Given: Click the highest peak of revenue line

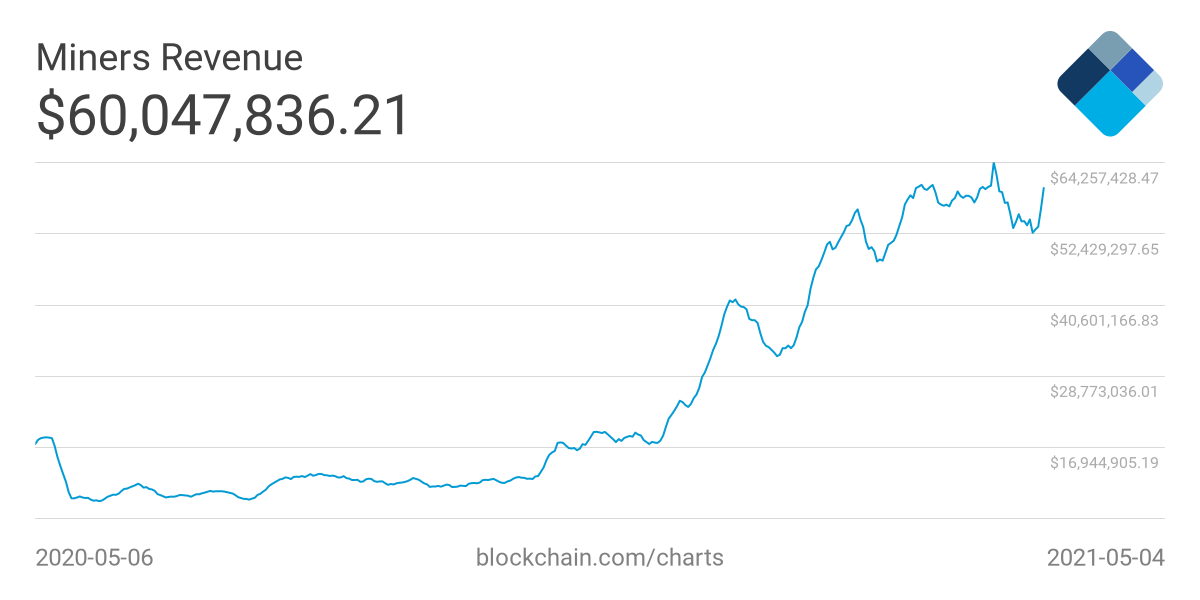Looking at the screenshot, I should [x=994, y=163].
